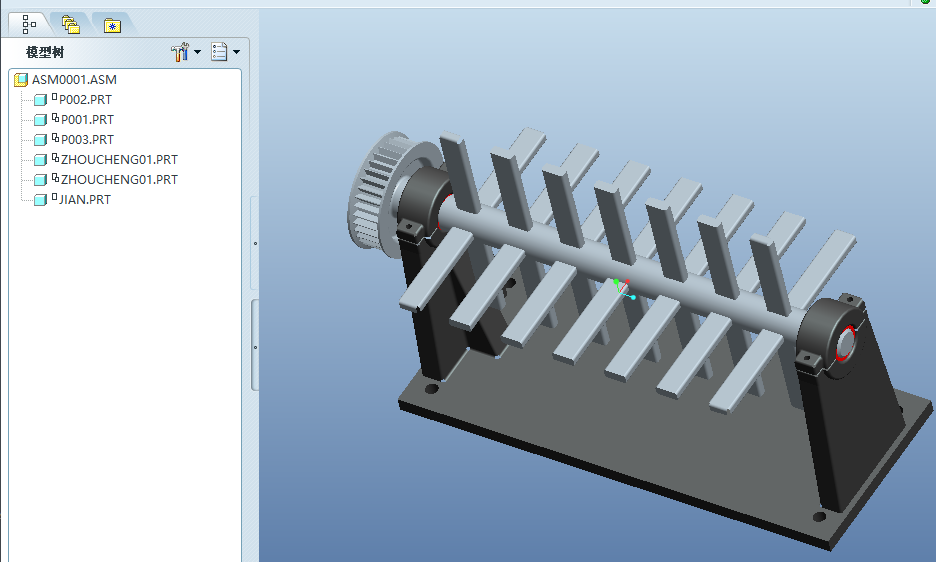Open the model tree Show list icon
This screenshot has height=562, width=936.
219,52
